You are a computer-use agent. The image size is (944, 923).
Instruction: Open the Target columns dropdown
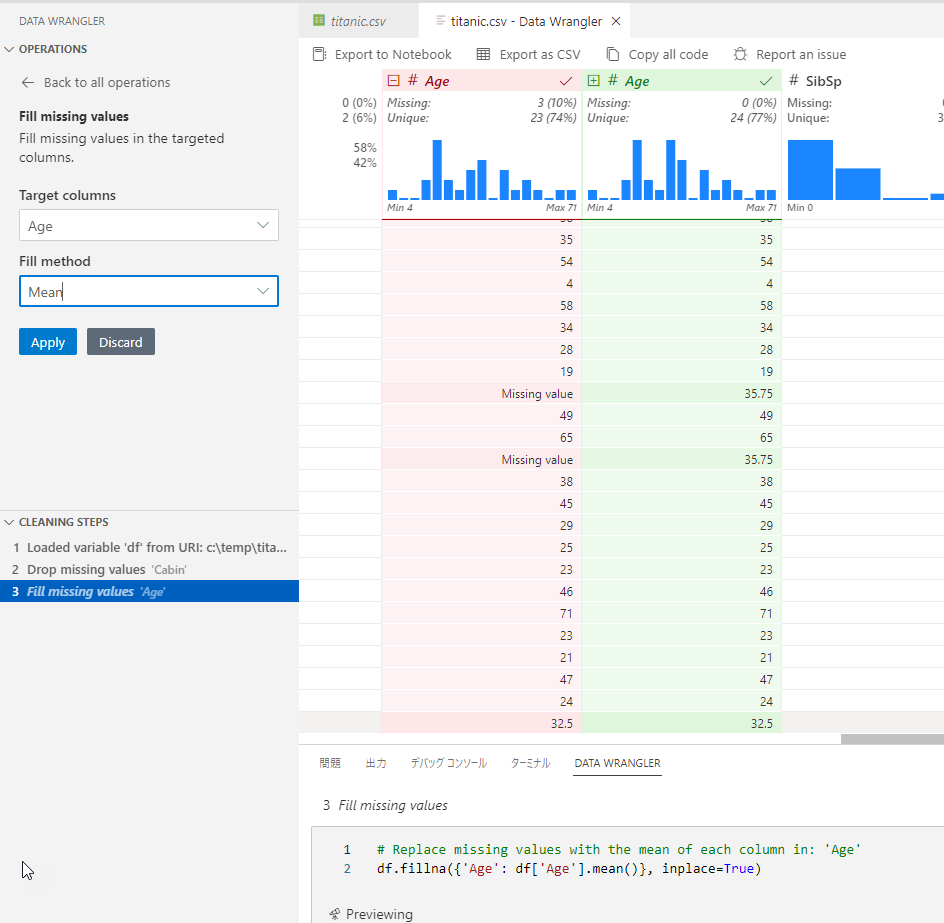[262, 225]
